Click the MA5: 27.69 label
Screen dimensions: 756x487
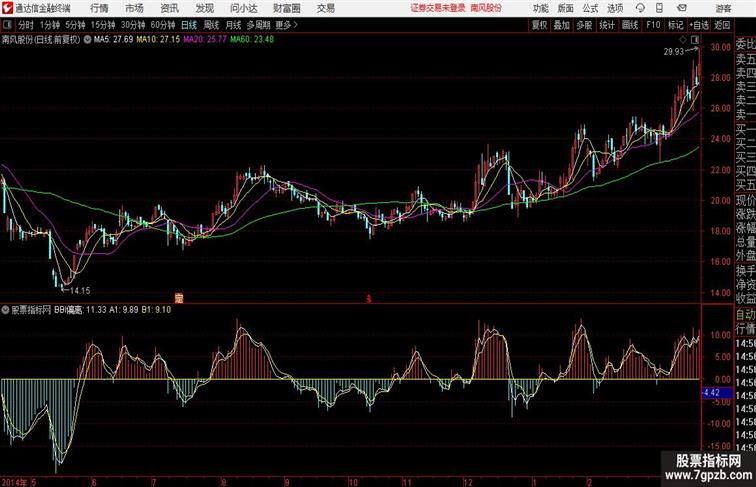pos(113,40)
